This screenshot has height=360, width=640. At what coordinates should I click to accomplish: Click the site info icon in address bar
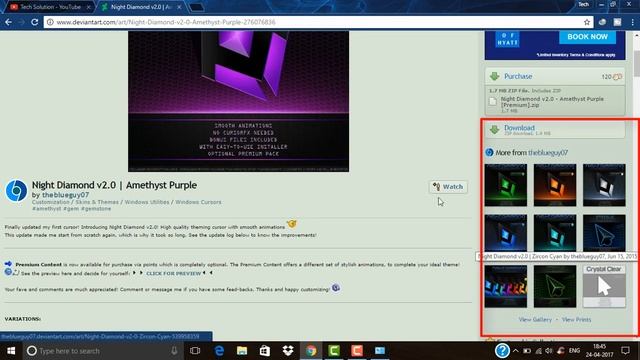[x=50, y=22]
